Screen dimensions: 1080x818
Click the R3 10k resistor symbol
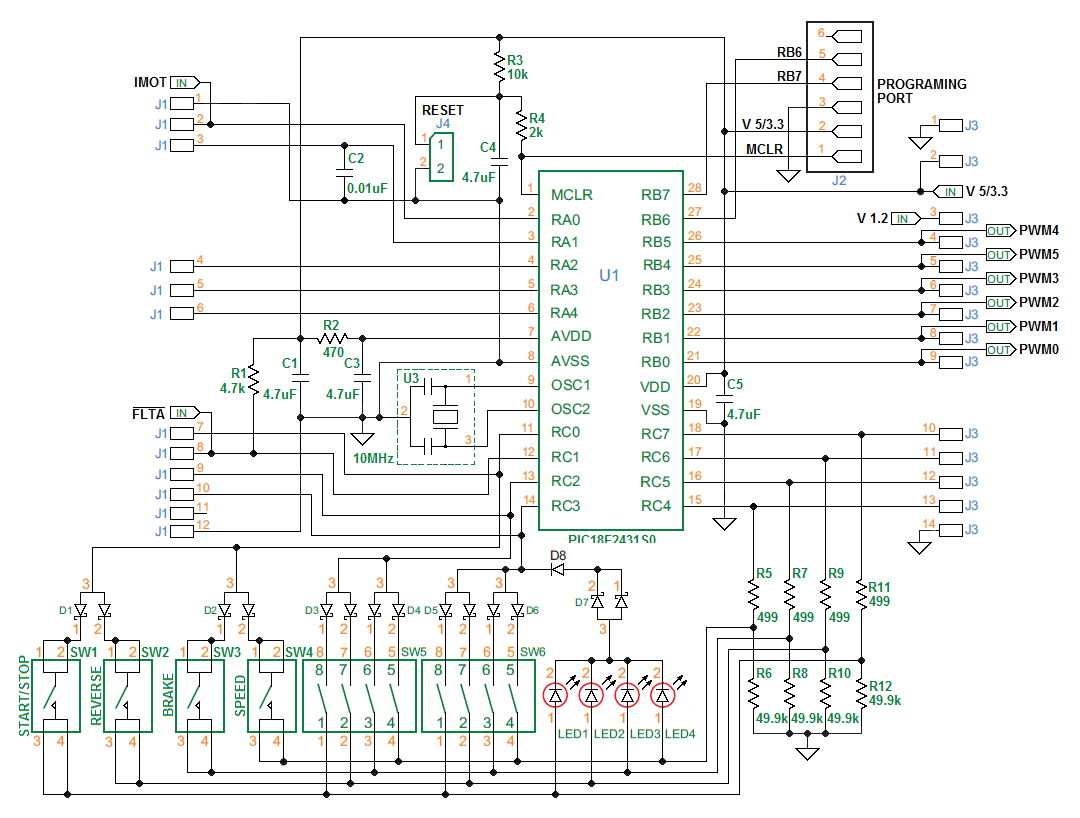coord(498,68)
